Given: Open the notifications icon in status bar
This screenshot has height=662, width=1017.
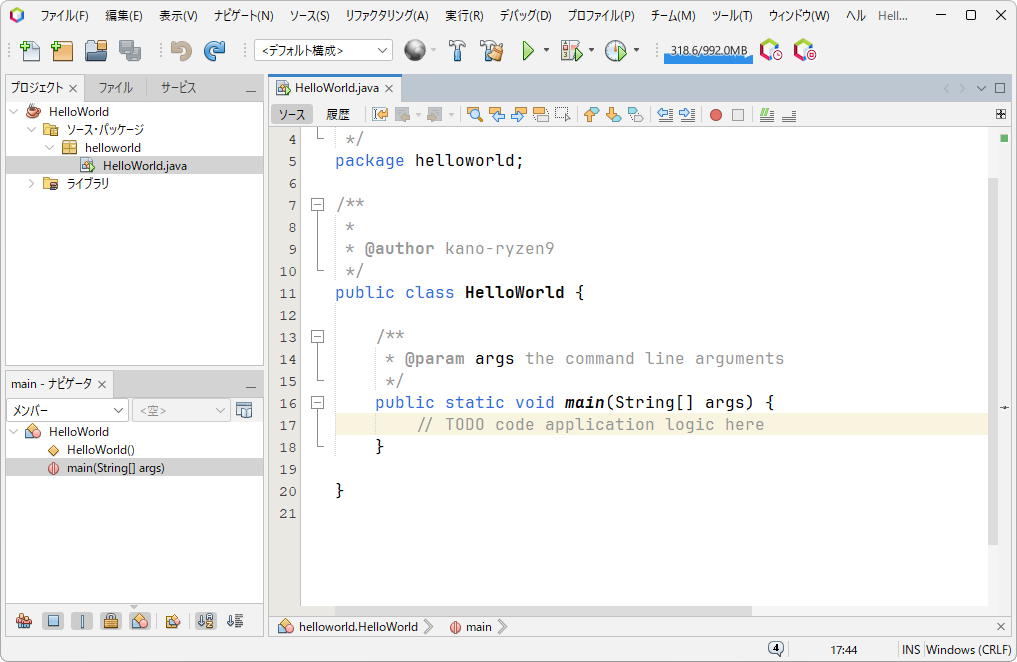Looking at the screenshot, I should (x=776, y=648).
